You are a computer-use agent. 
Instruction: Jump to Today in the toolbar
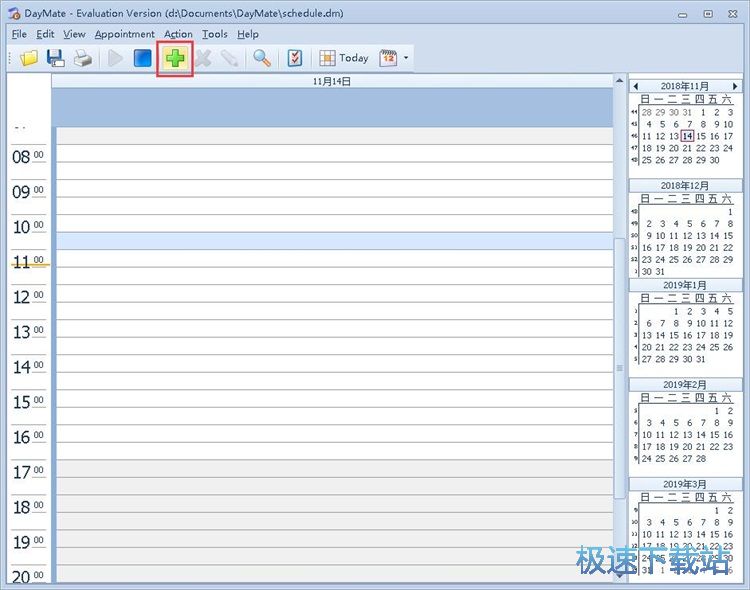tap(344, 58)
